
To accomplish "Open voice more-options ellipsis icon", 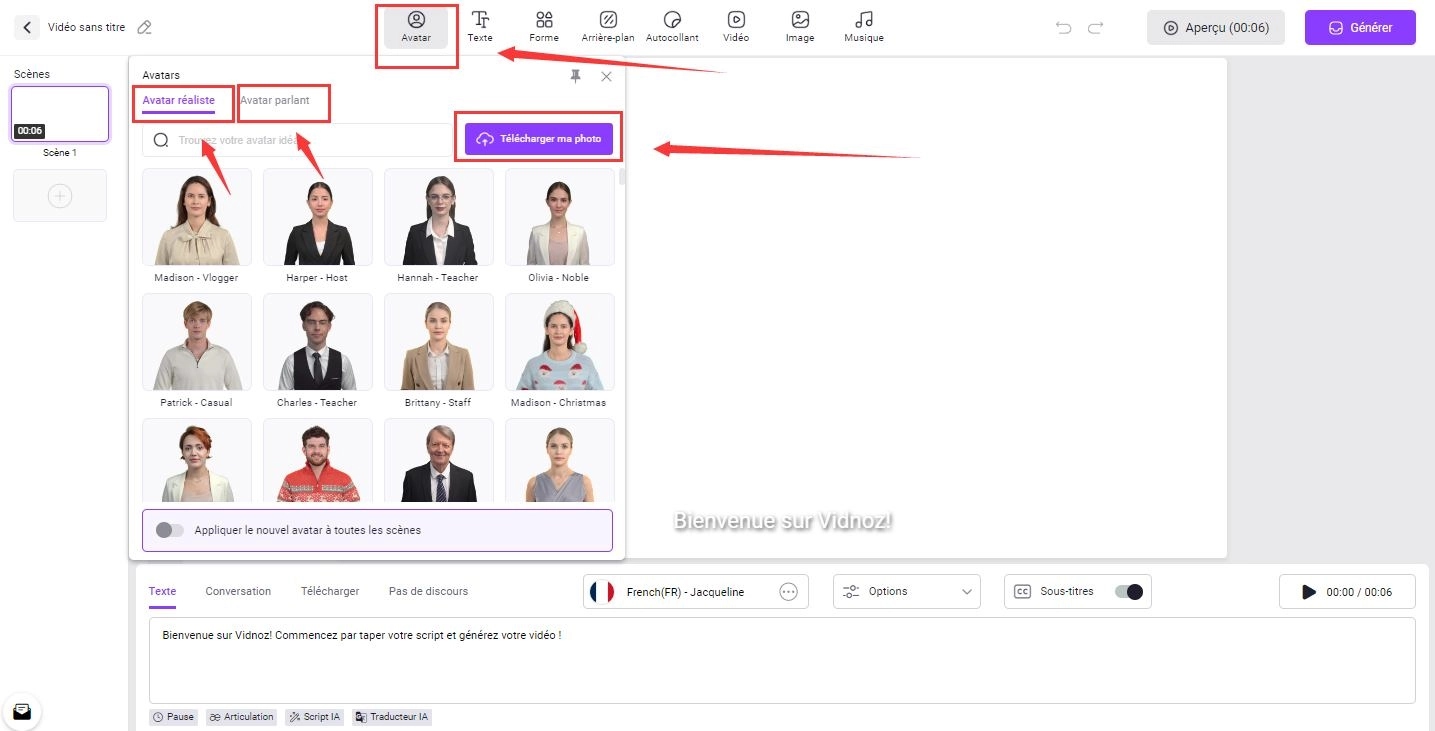I will [788, 592].
